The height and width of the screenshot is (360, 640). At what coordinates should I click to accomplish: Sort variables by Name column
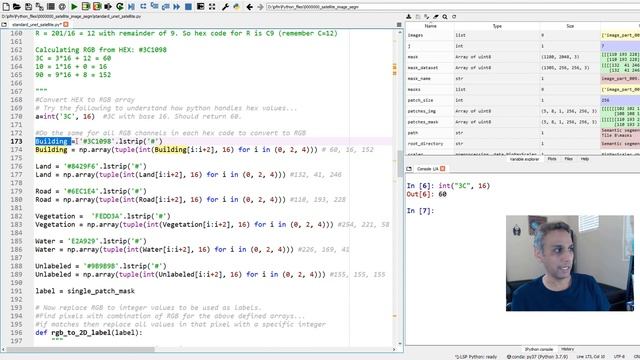point(430,26)
